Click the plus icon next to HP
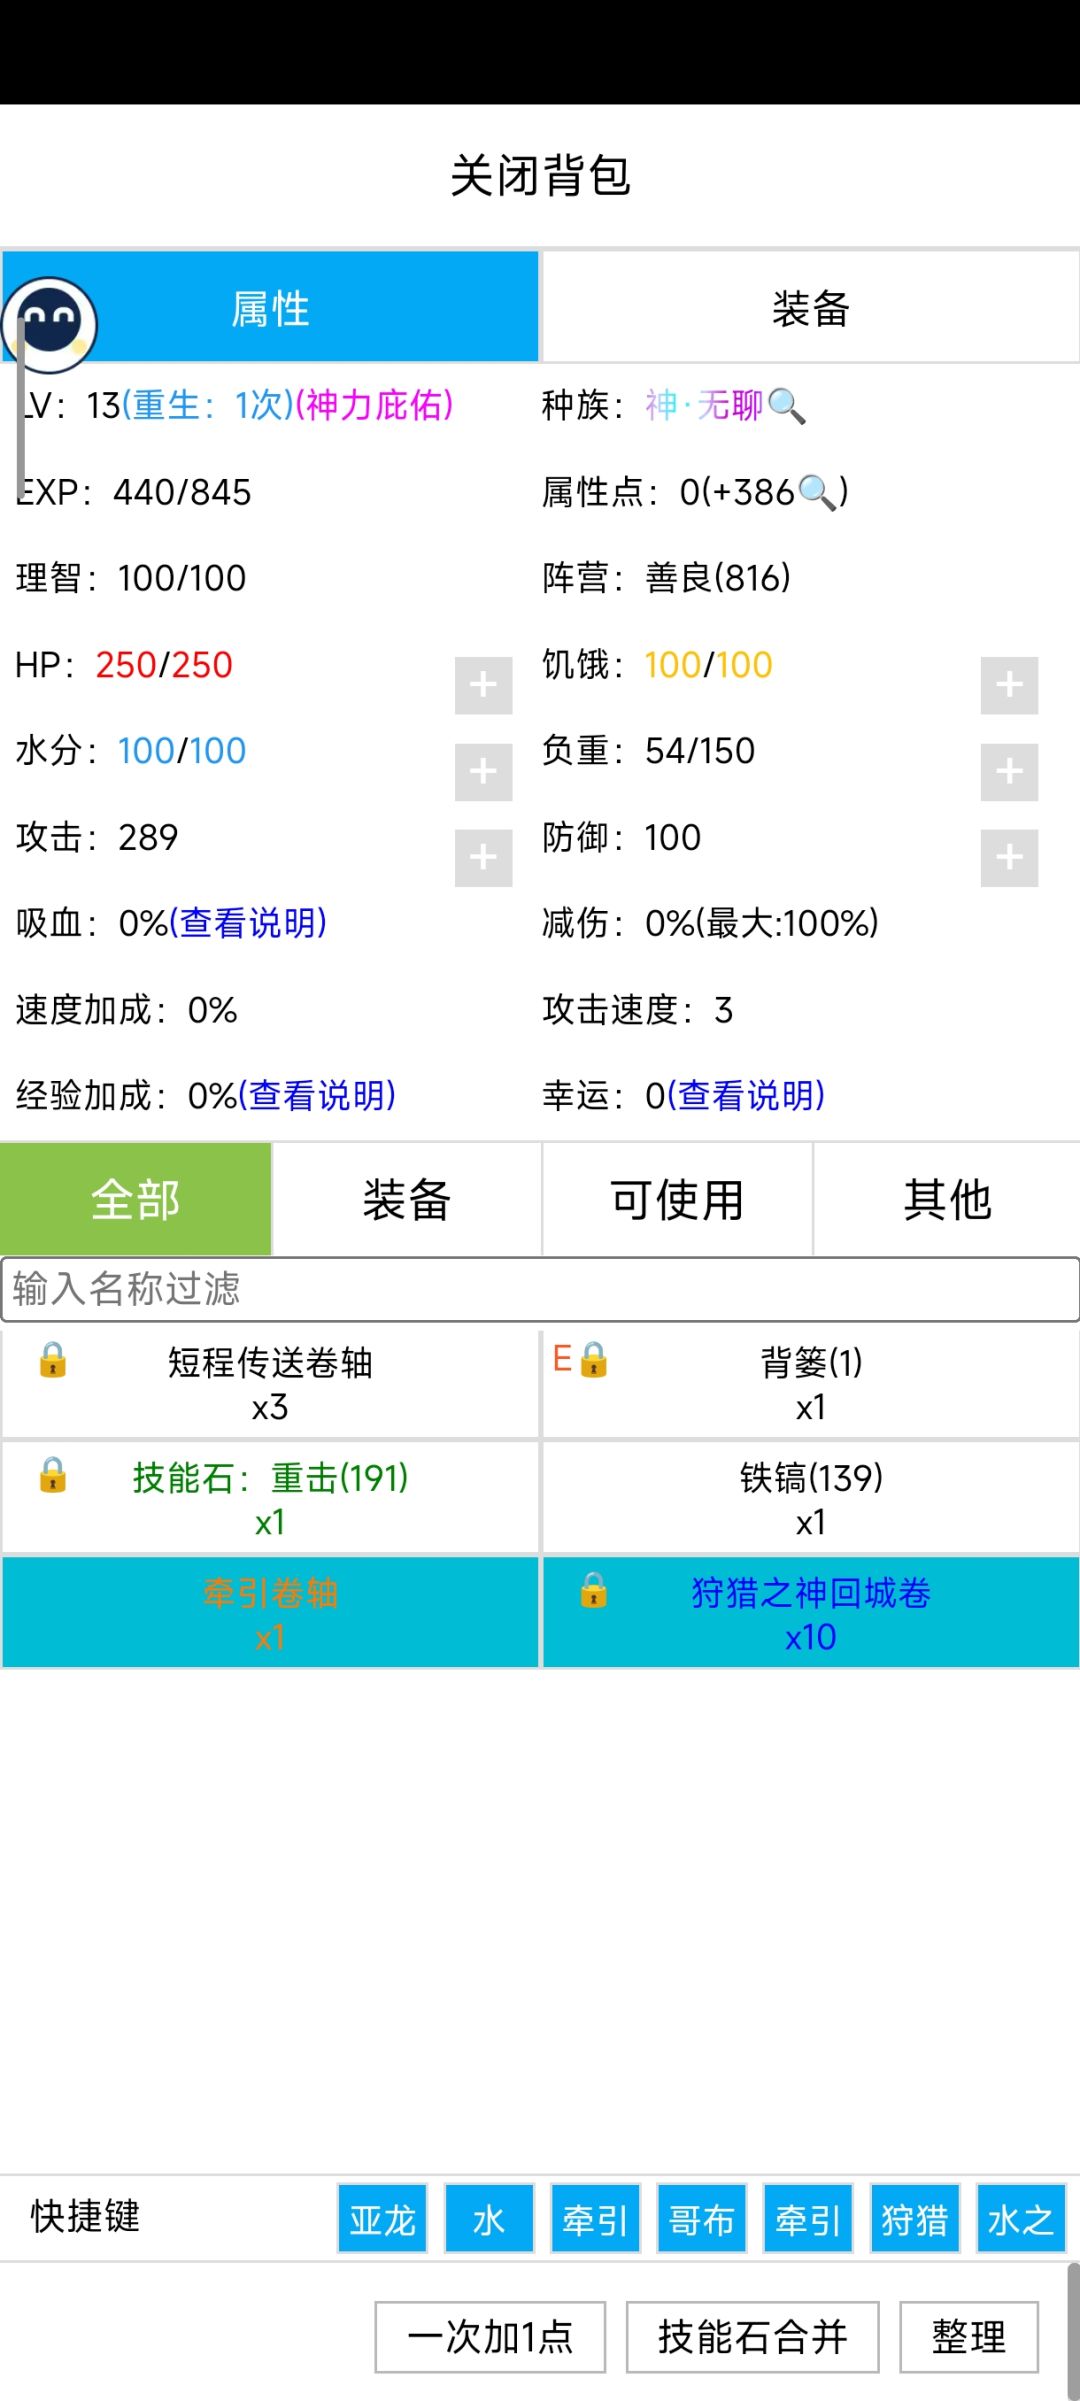The width and height of the screenshot is (1080, 2401). pyautogui.click(x=483, y=685)
